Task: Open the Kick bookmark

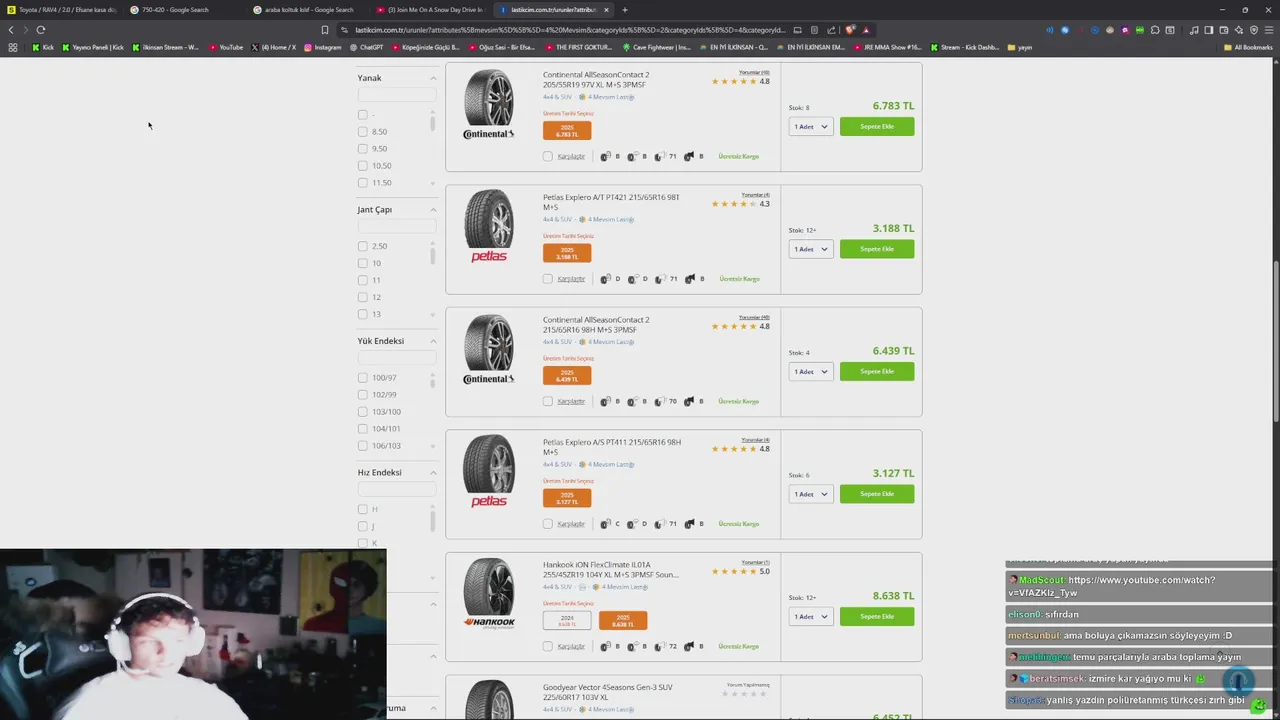Action: (x=43, y=47)
